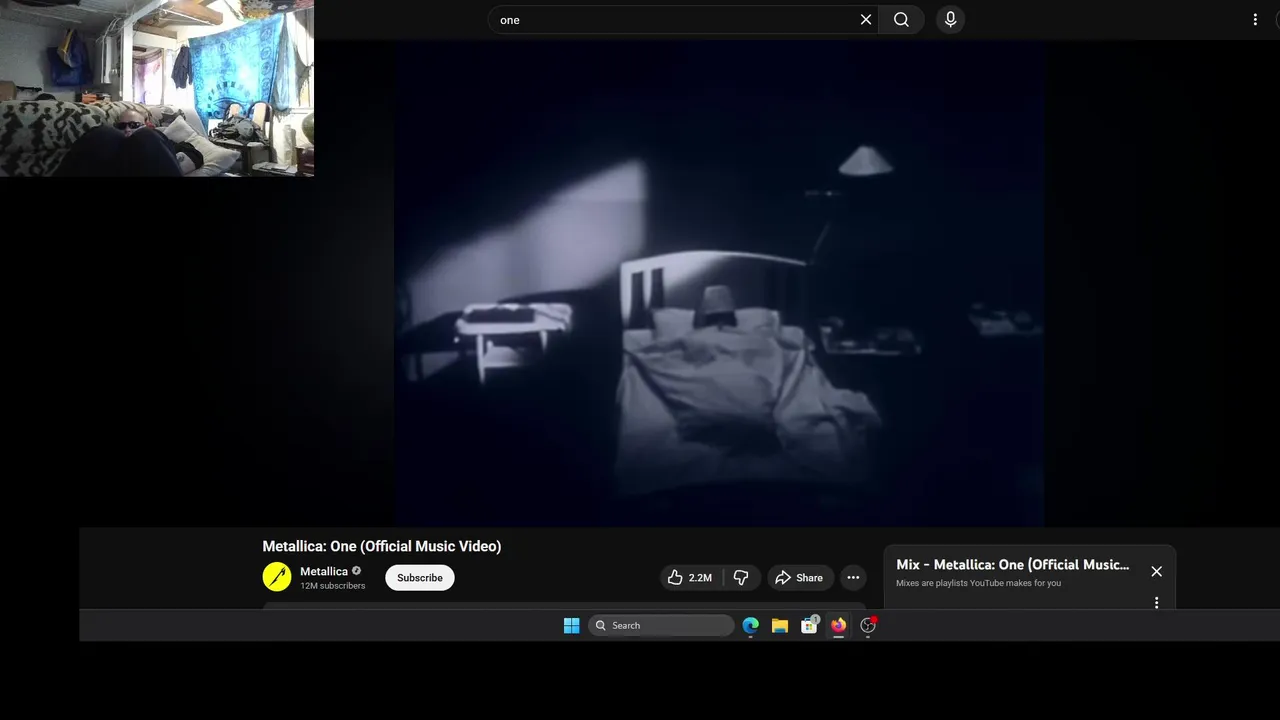Viewport: 1280px width, 720px height.
Task: Switch to Firefox in the taskbar
Action: coord(838,626)
